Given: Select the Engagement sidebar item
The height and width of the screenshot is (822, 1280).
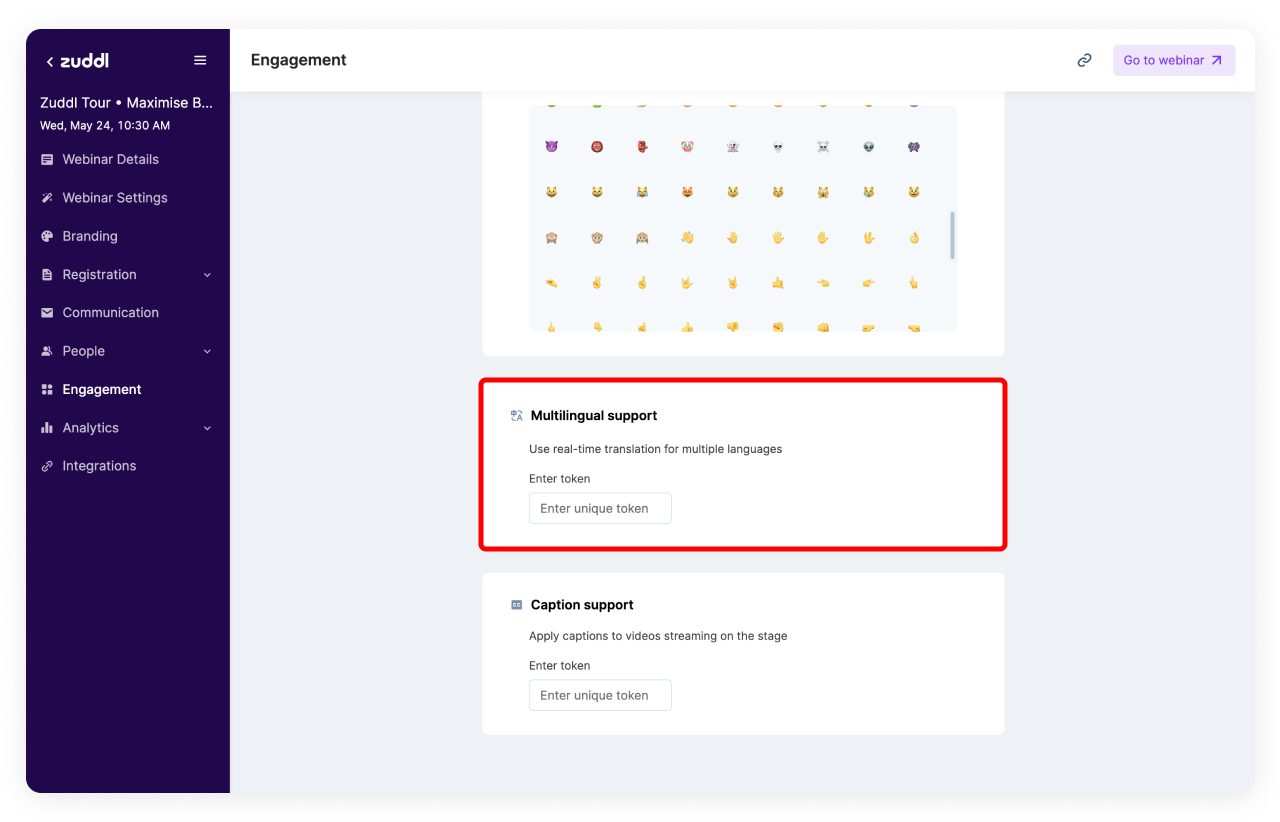Looking at the screenshot, I should coord(102,390).
